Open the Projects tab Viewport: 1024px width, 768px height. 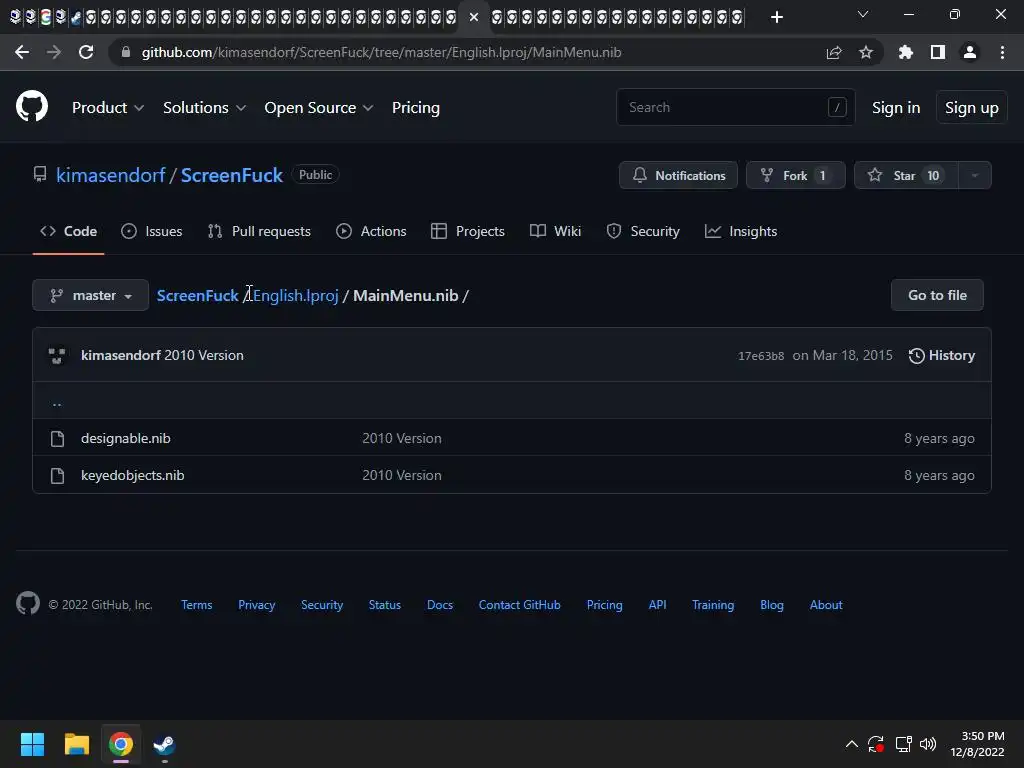click(x=468, y=231)
